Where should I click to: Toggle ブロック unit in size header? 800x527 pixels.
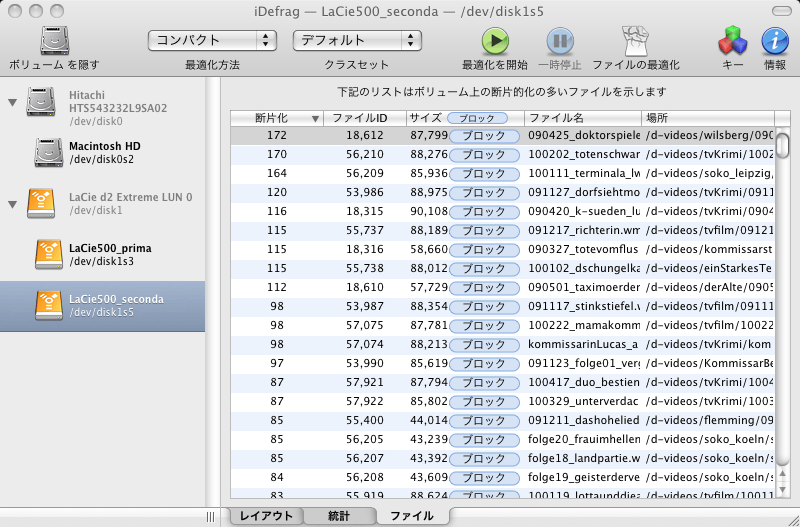click(x=477, y=118)
